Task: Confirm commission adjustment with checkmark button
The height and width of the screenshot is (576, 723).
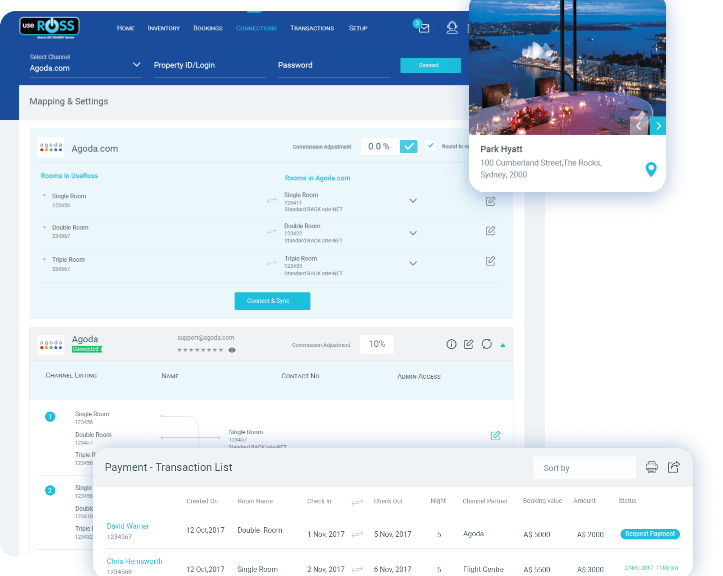Action: [x=409, y=147]
